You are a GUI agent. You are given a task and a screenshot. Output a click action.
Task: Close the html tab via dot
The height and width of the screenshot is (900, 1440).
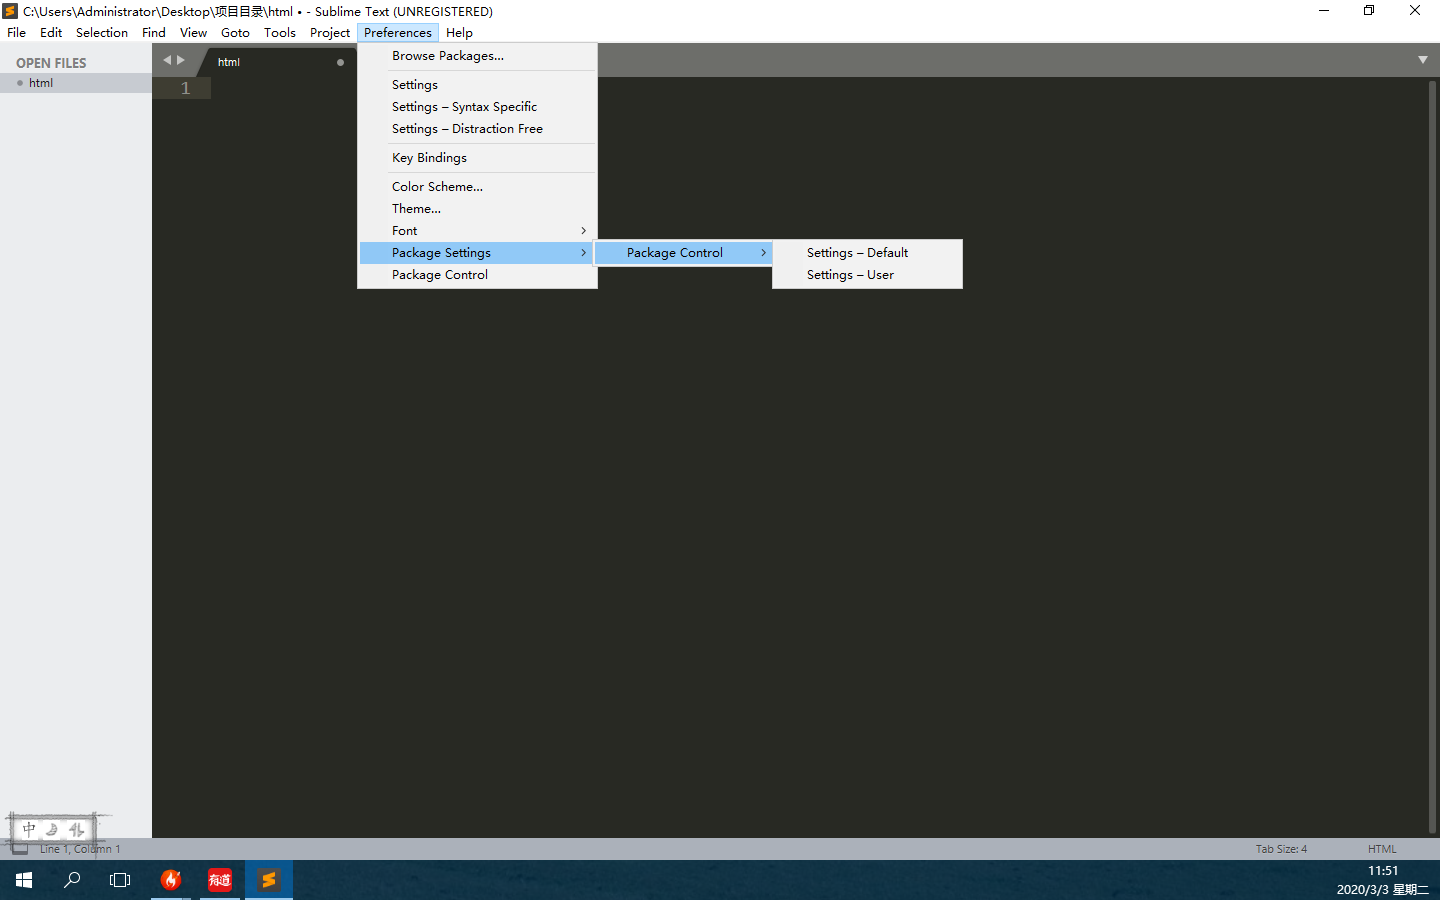(x=340, y=62)
